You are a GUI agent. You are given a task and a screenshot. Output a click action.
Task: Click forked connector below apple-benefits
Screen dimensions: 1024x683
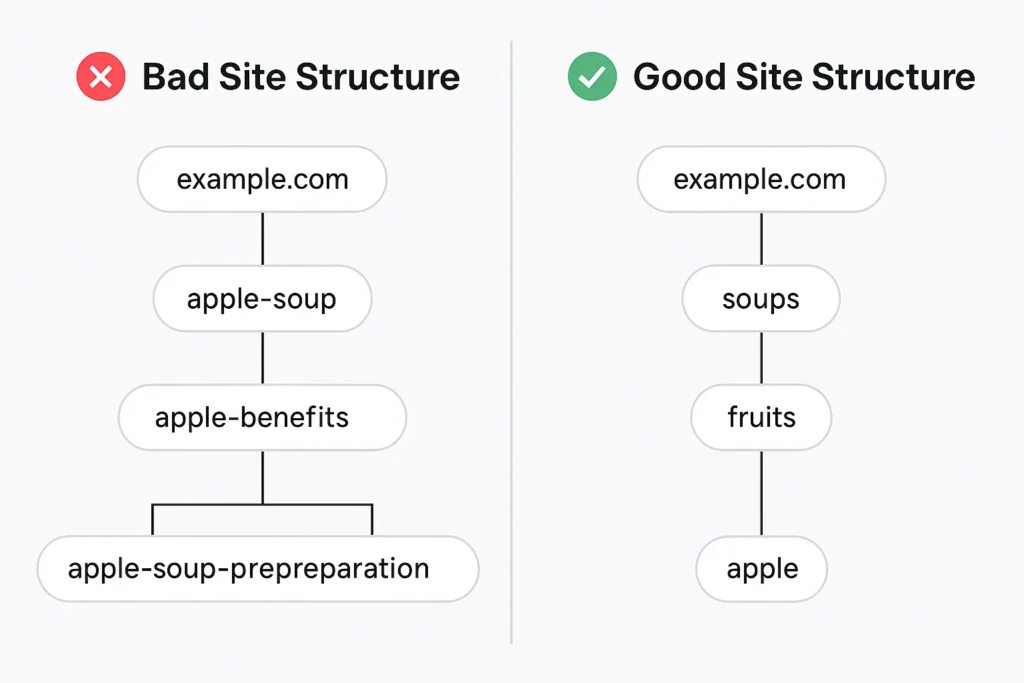point(263,493)
